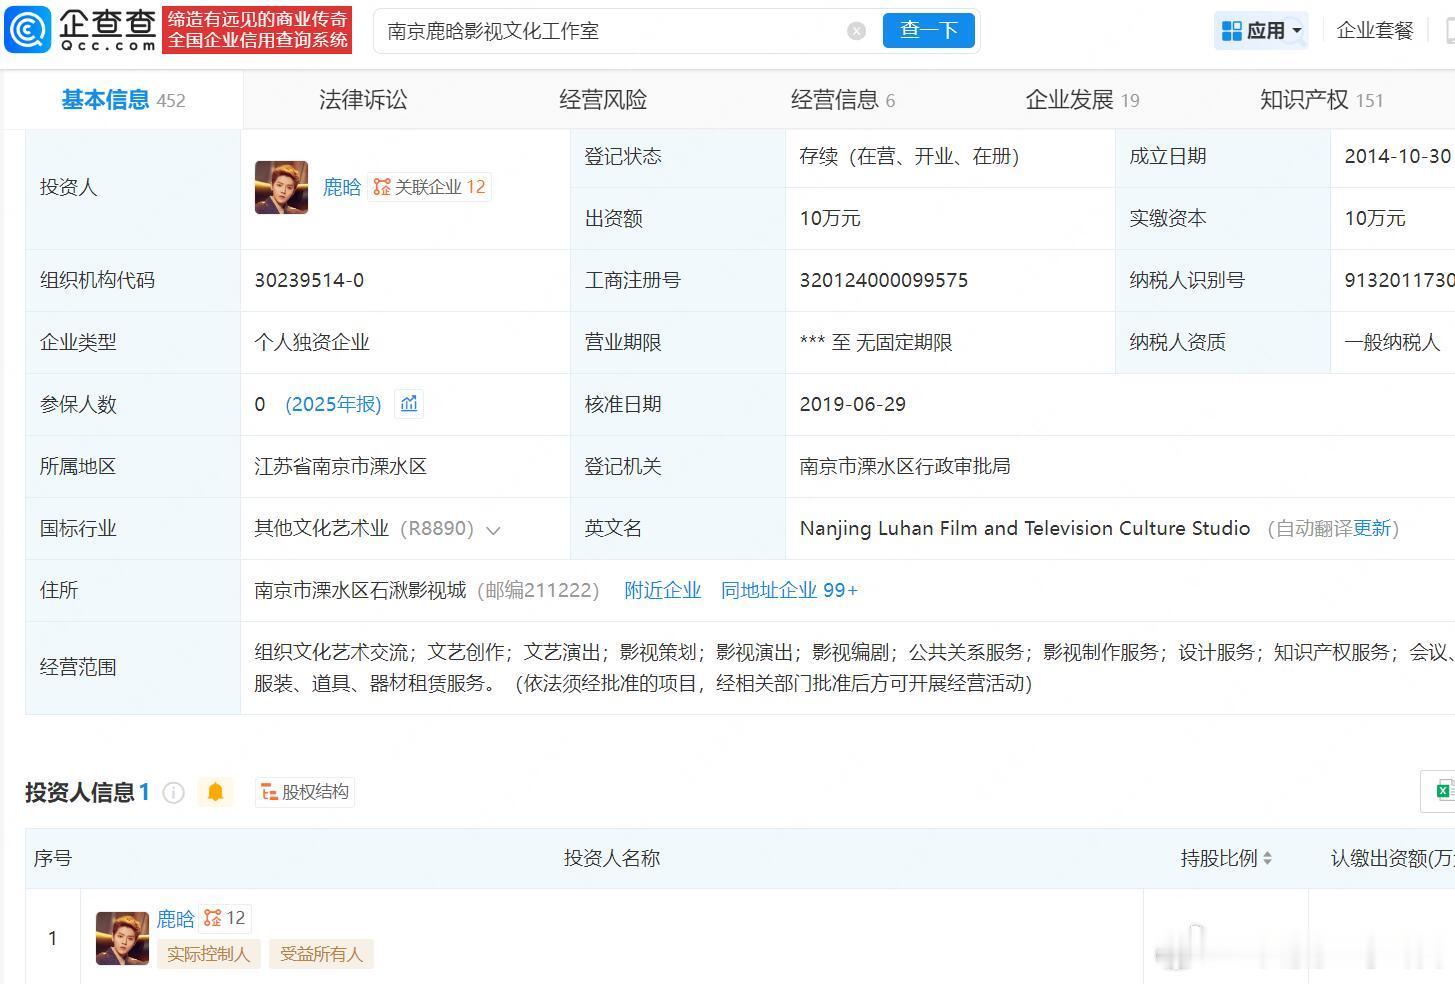Click the 查一下 search button
This screenshot has height=984, width=1455.
click(928, 30)
